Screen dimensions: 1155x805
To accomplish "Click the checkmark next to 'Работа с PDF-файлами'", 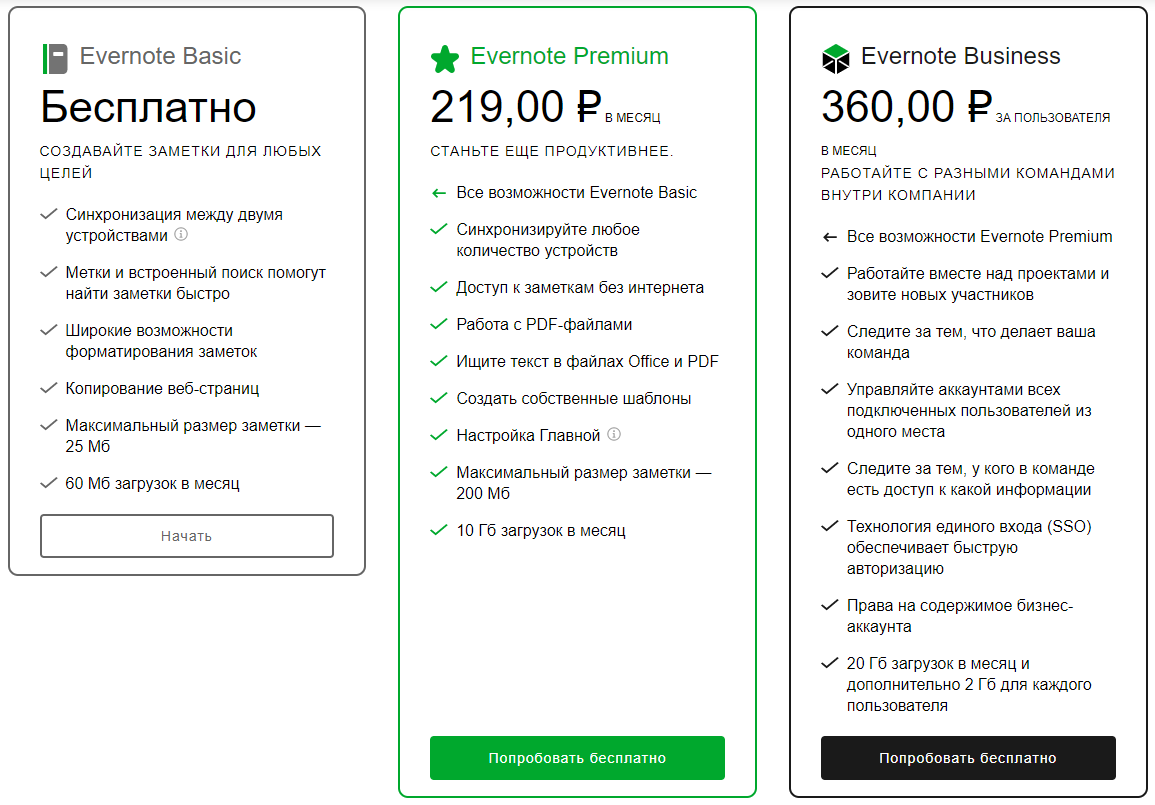I will pyautogui.click(x=438, y=324).
